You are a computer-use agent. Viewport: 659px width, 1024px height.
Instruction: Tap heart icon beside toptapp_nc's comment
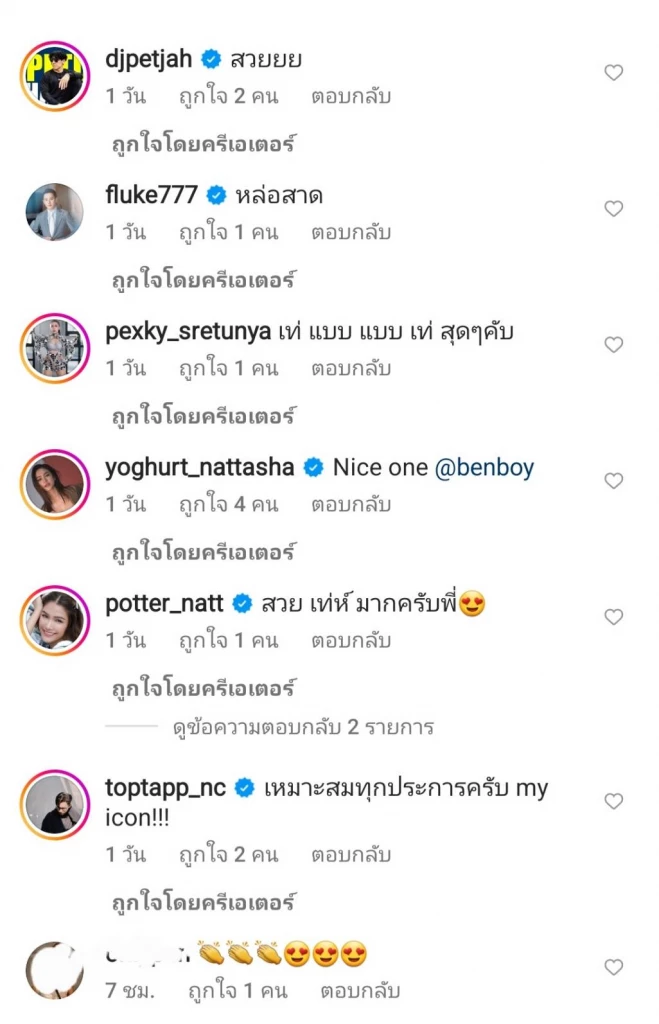coord(614,801)
